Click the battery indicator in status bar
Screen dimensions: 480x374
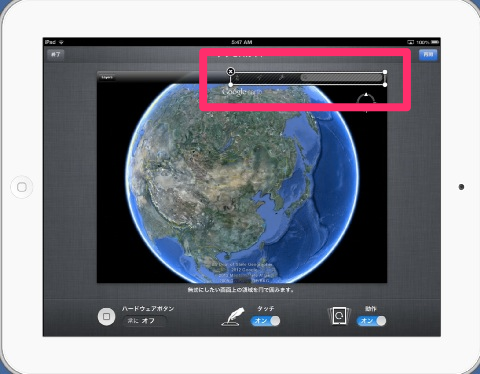(x=435, y=42)
